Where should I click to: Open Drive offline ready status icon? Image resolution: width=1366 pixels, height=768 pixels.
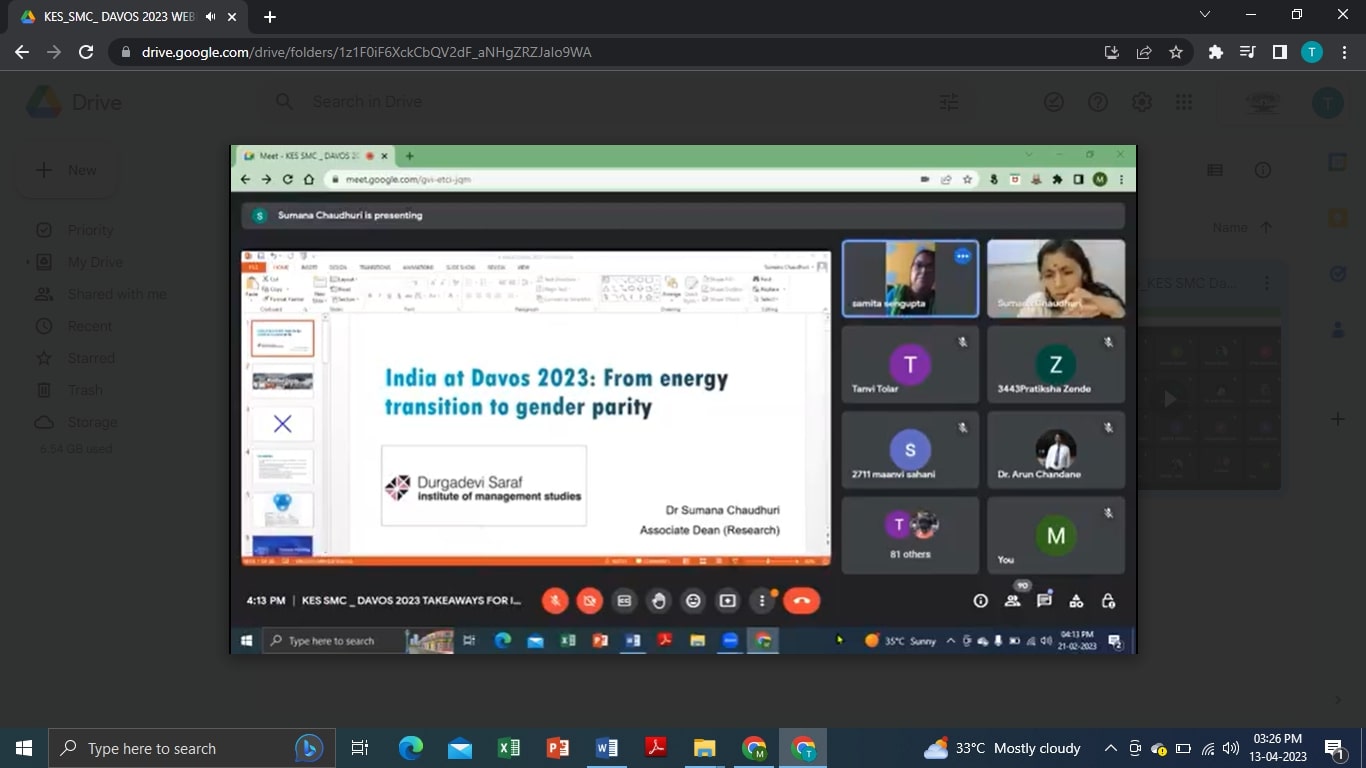pos(1054,102)
